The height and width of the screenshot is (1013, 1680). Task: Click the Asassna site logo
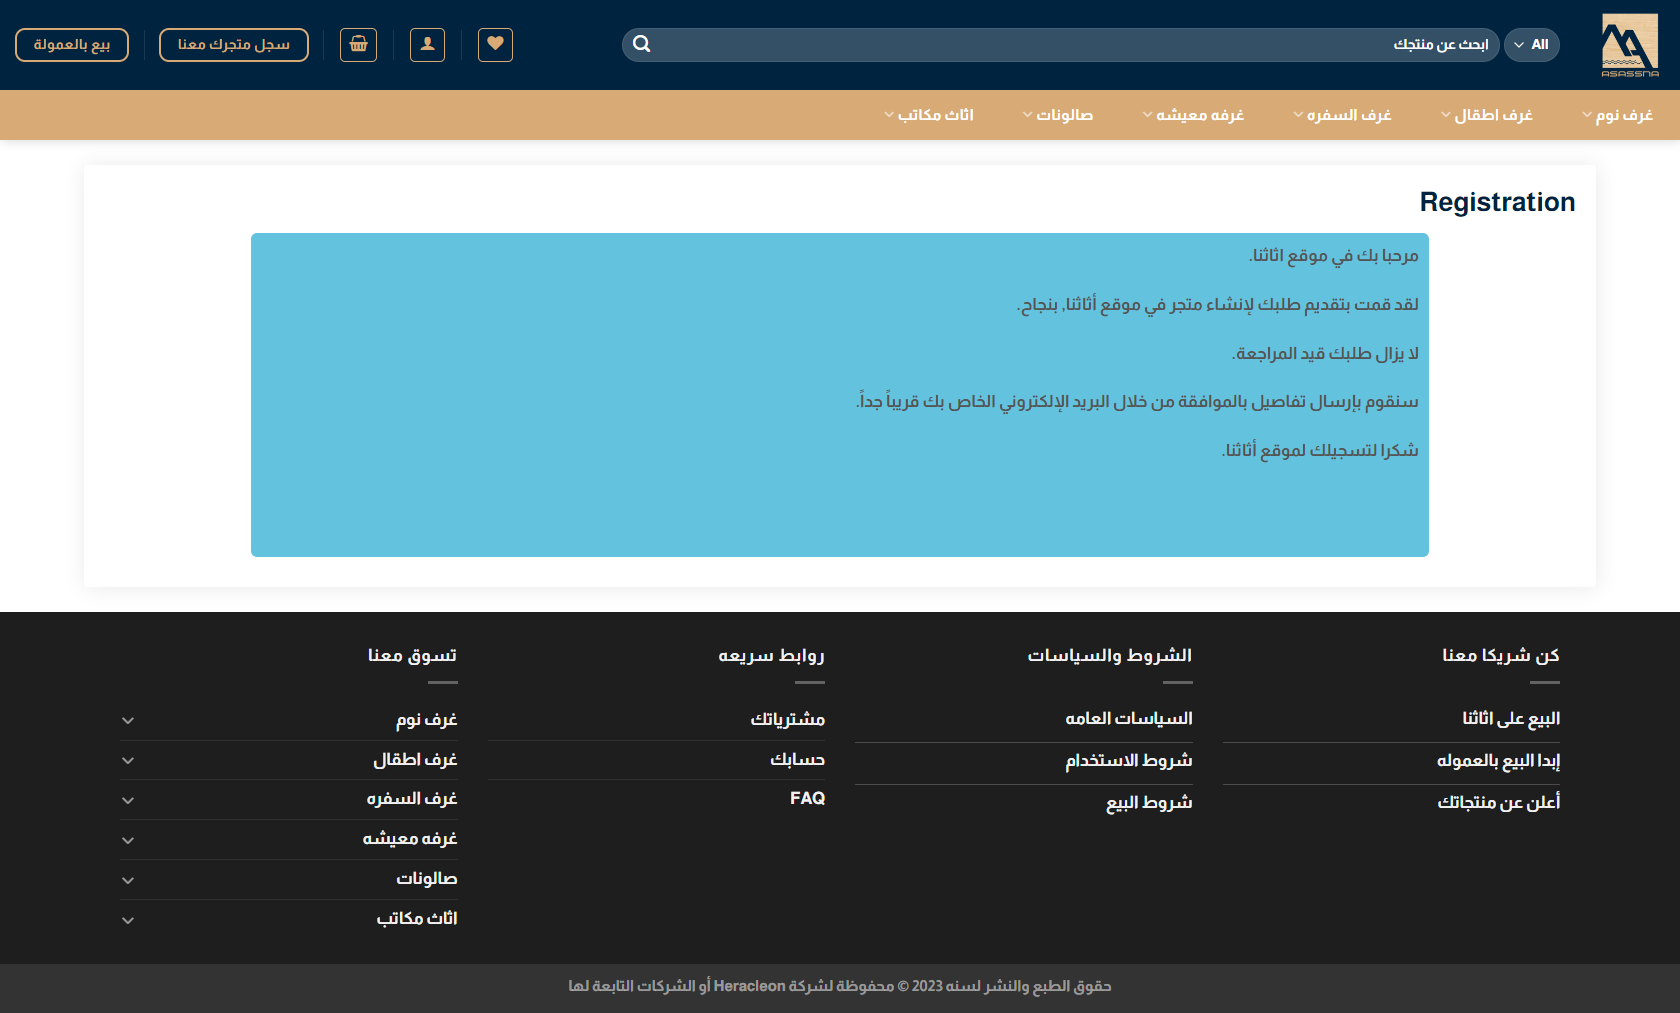click(x=1629, y=45)
